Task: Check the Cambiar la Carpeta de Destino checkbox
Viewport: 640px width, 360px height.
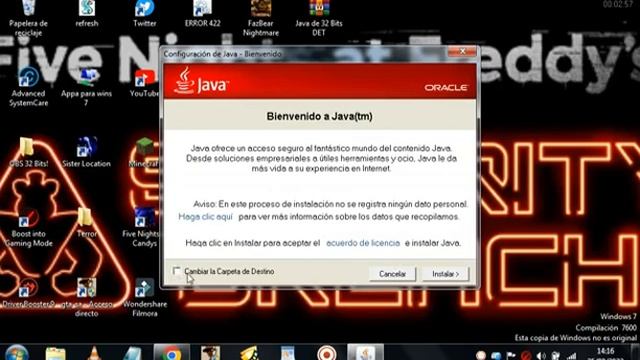Action: coord(177,271)
